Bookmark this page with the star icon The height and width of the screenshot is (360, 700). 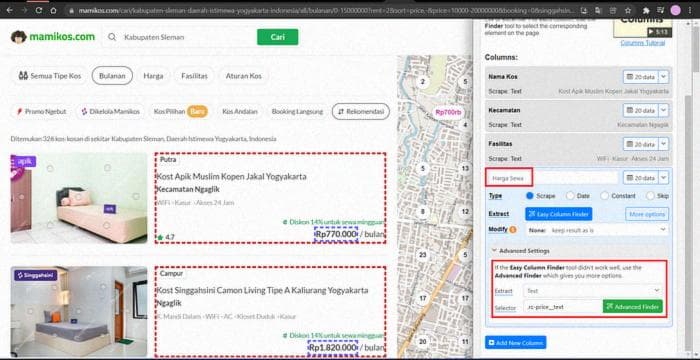pos(628,10)
